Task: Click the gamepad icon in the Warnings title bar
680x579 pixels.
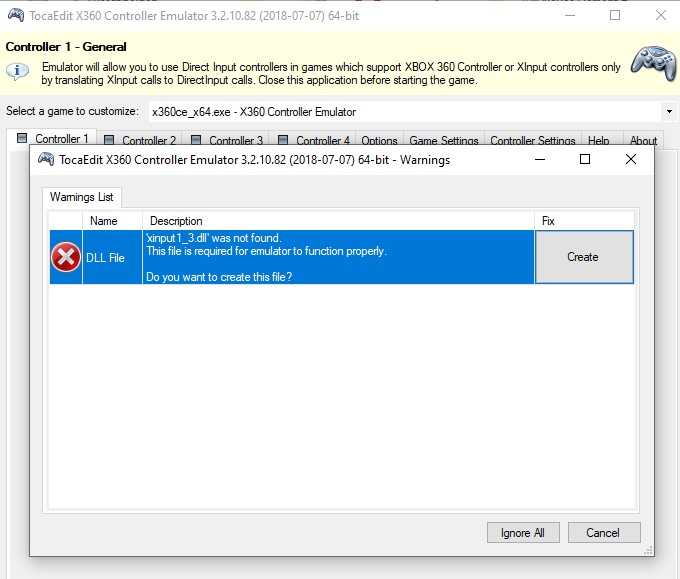Action: 46,159
